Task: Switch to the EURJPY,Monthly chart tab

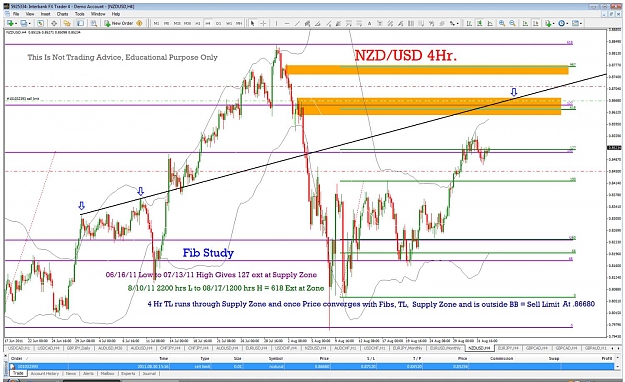Action: [x=407, y=348]
